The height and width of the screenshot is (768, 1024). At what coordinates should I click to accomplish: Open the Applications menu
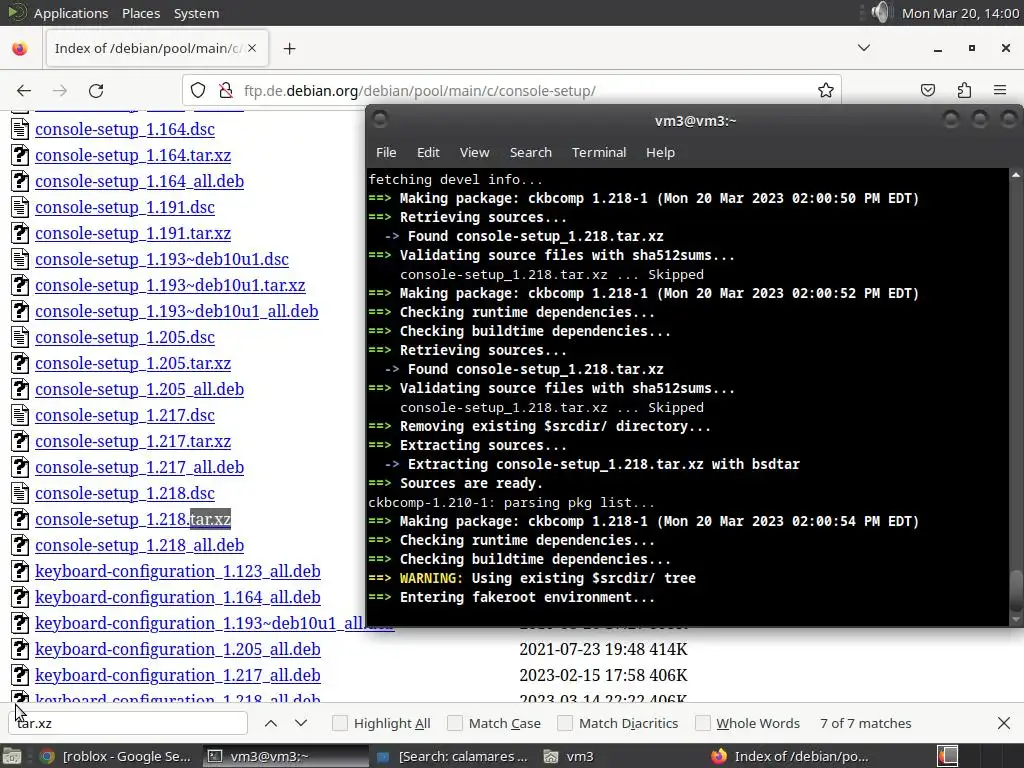(71, 13)
